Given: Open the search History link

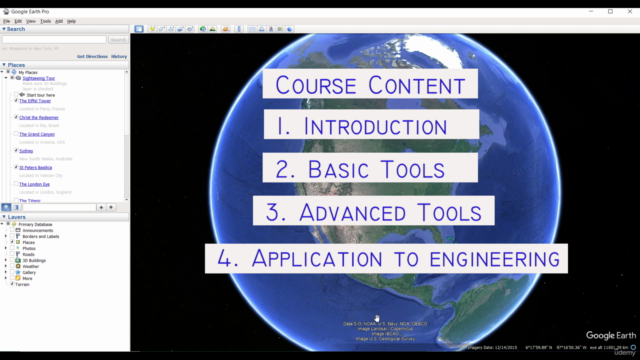Looking at the screenshot, I should tap(119, 56).
